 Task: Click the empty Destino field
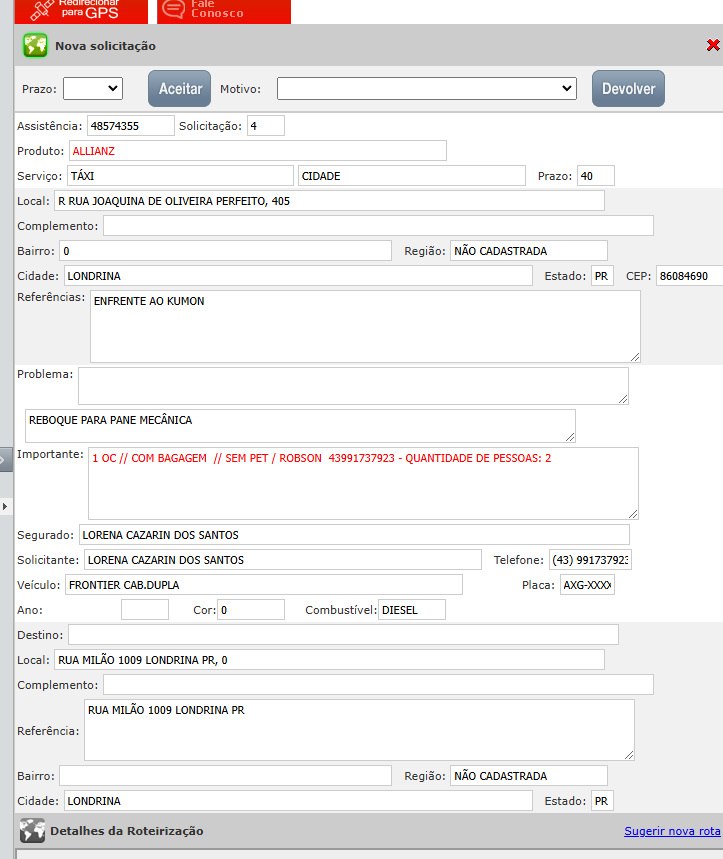pos(343,635)
